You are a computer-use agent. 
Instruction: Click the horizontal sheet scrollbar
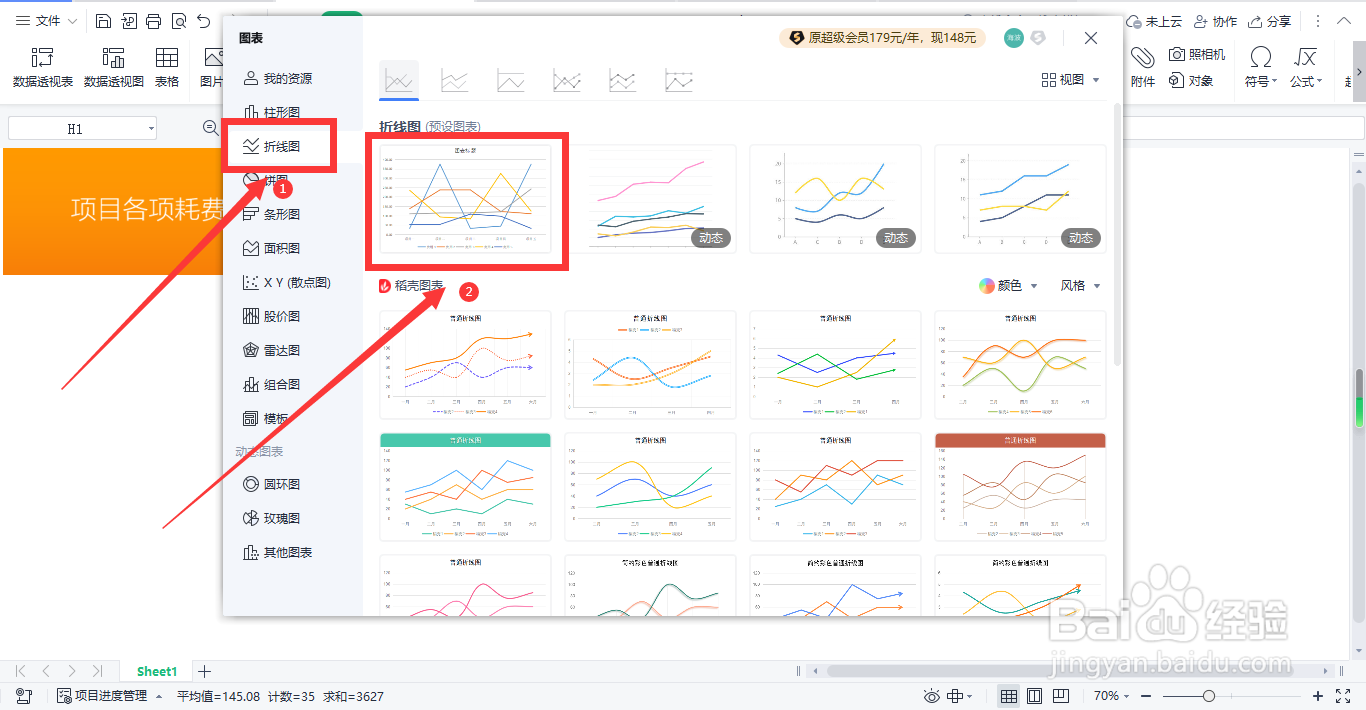(x=1065, y=671)
